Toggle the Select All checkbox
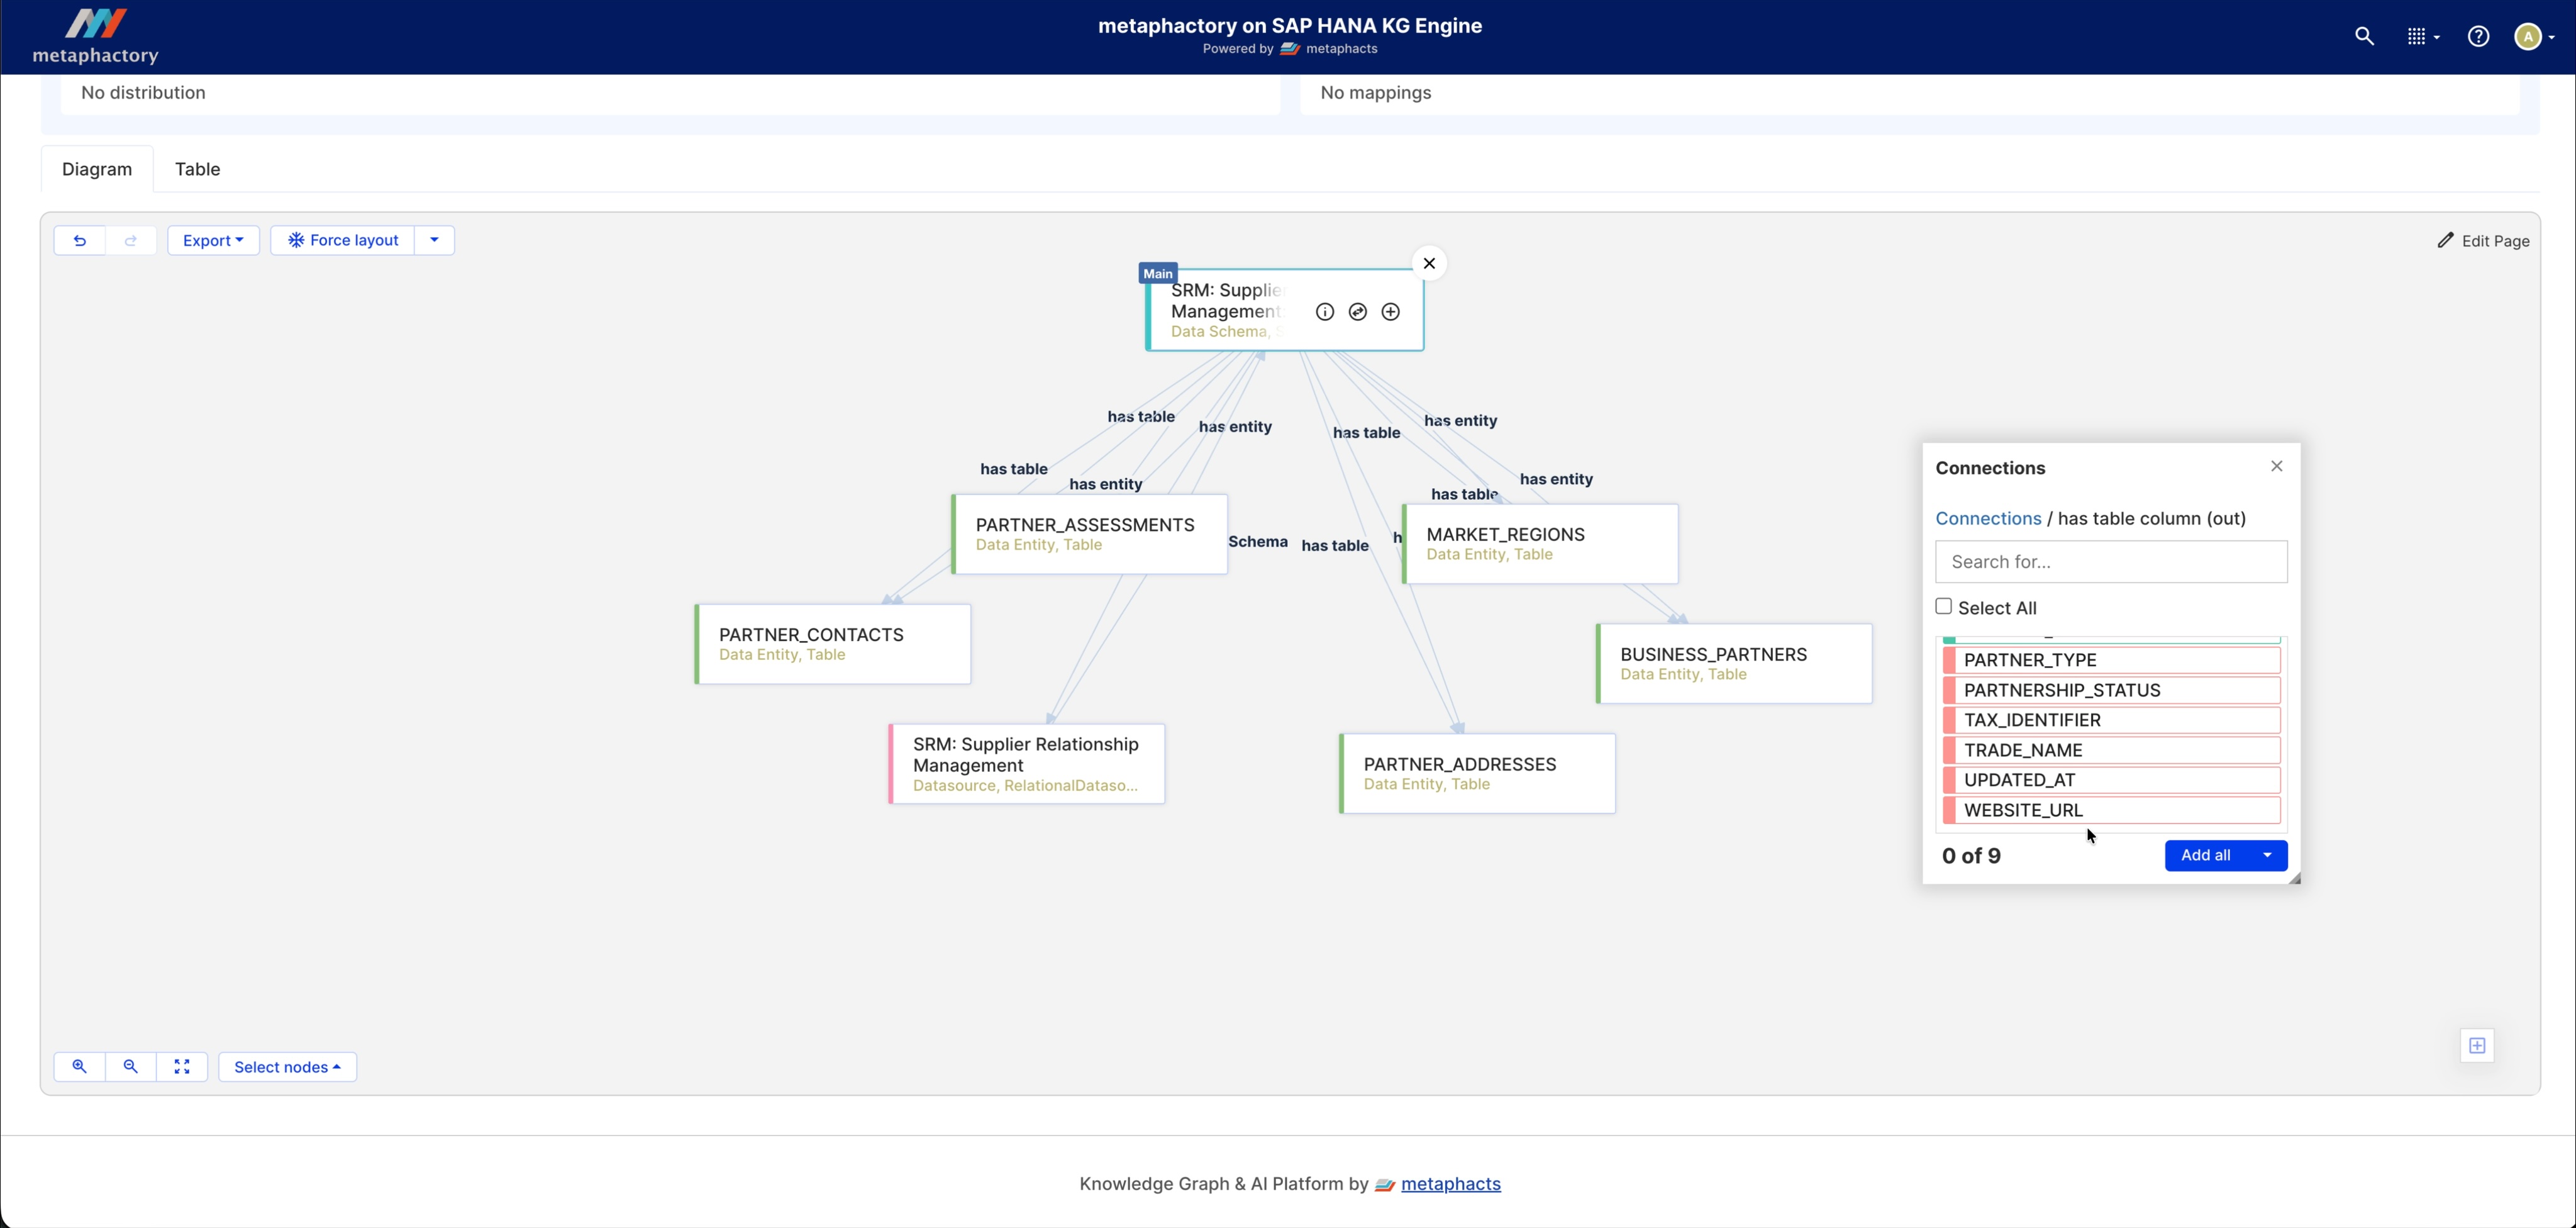This screenshot has height=1228, width=2576. pos(1943,606)
